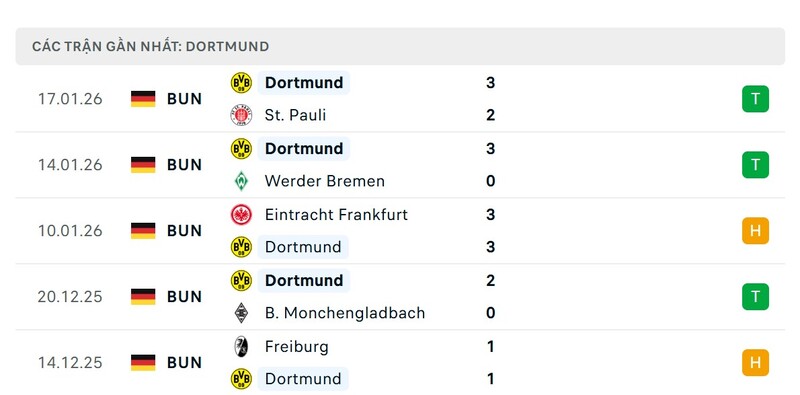Image resolution: width=800 pixels, height=395 pixels.
Task: Open B. Monchengladbach team name link
Action: [345, 313]
